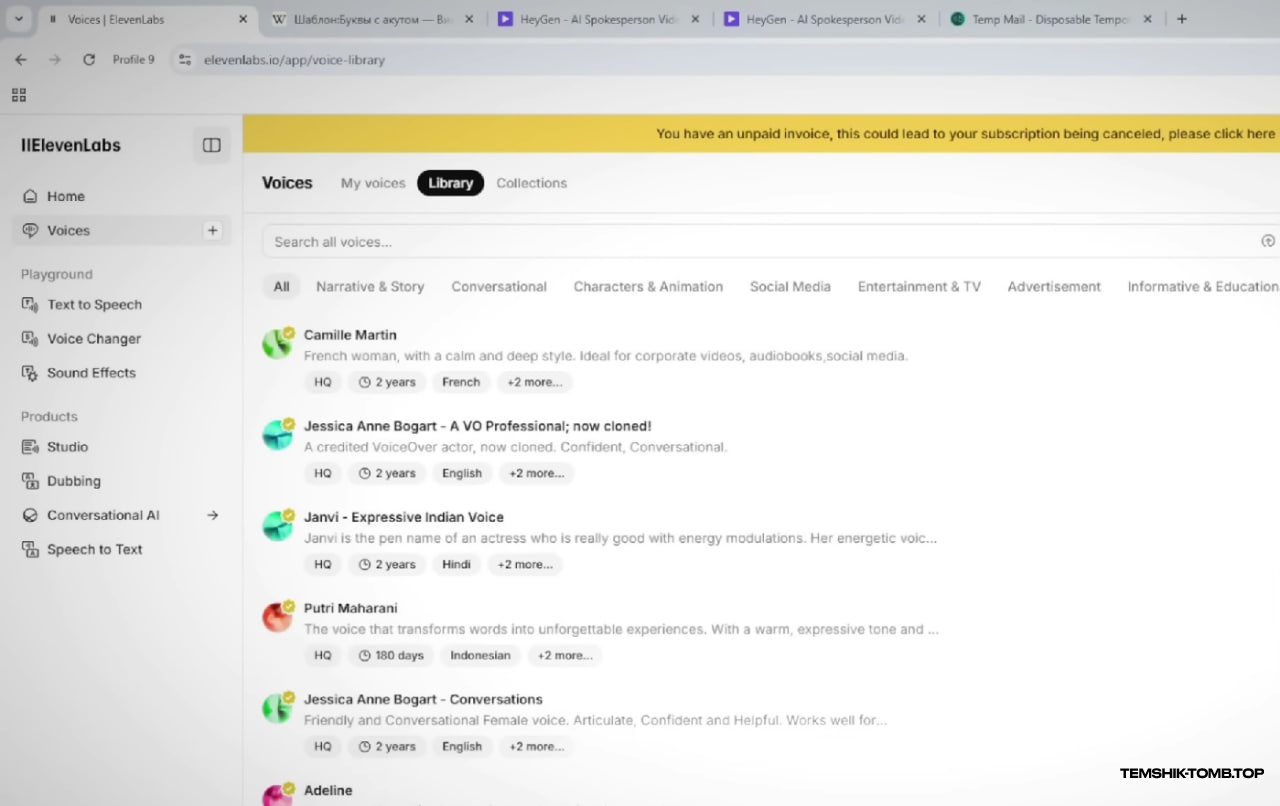Viewport: 1280px width, 806px height.
Task: Click the address bar URL
Action: [294, 60]
